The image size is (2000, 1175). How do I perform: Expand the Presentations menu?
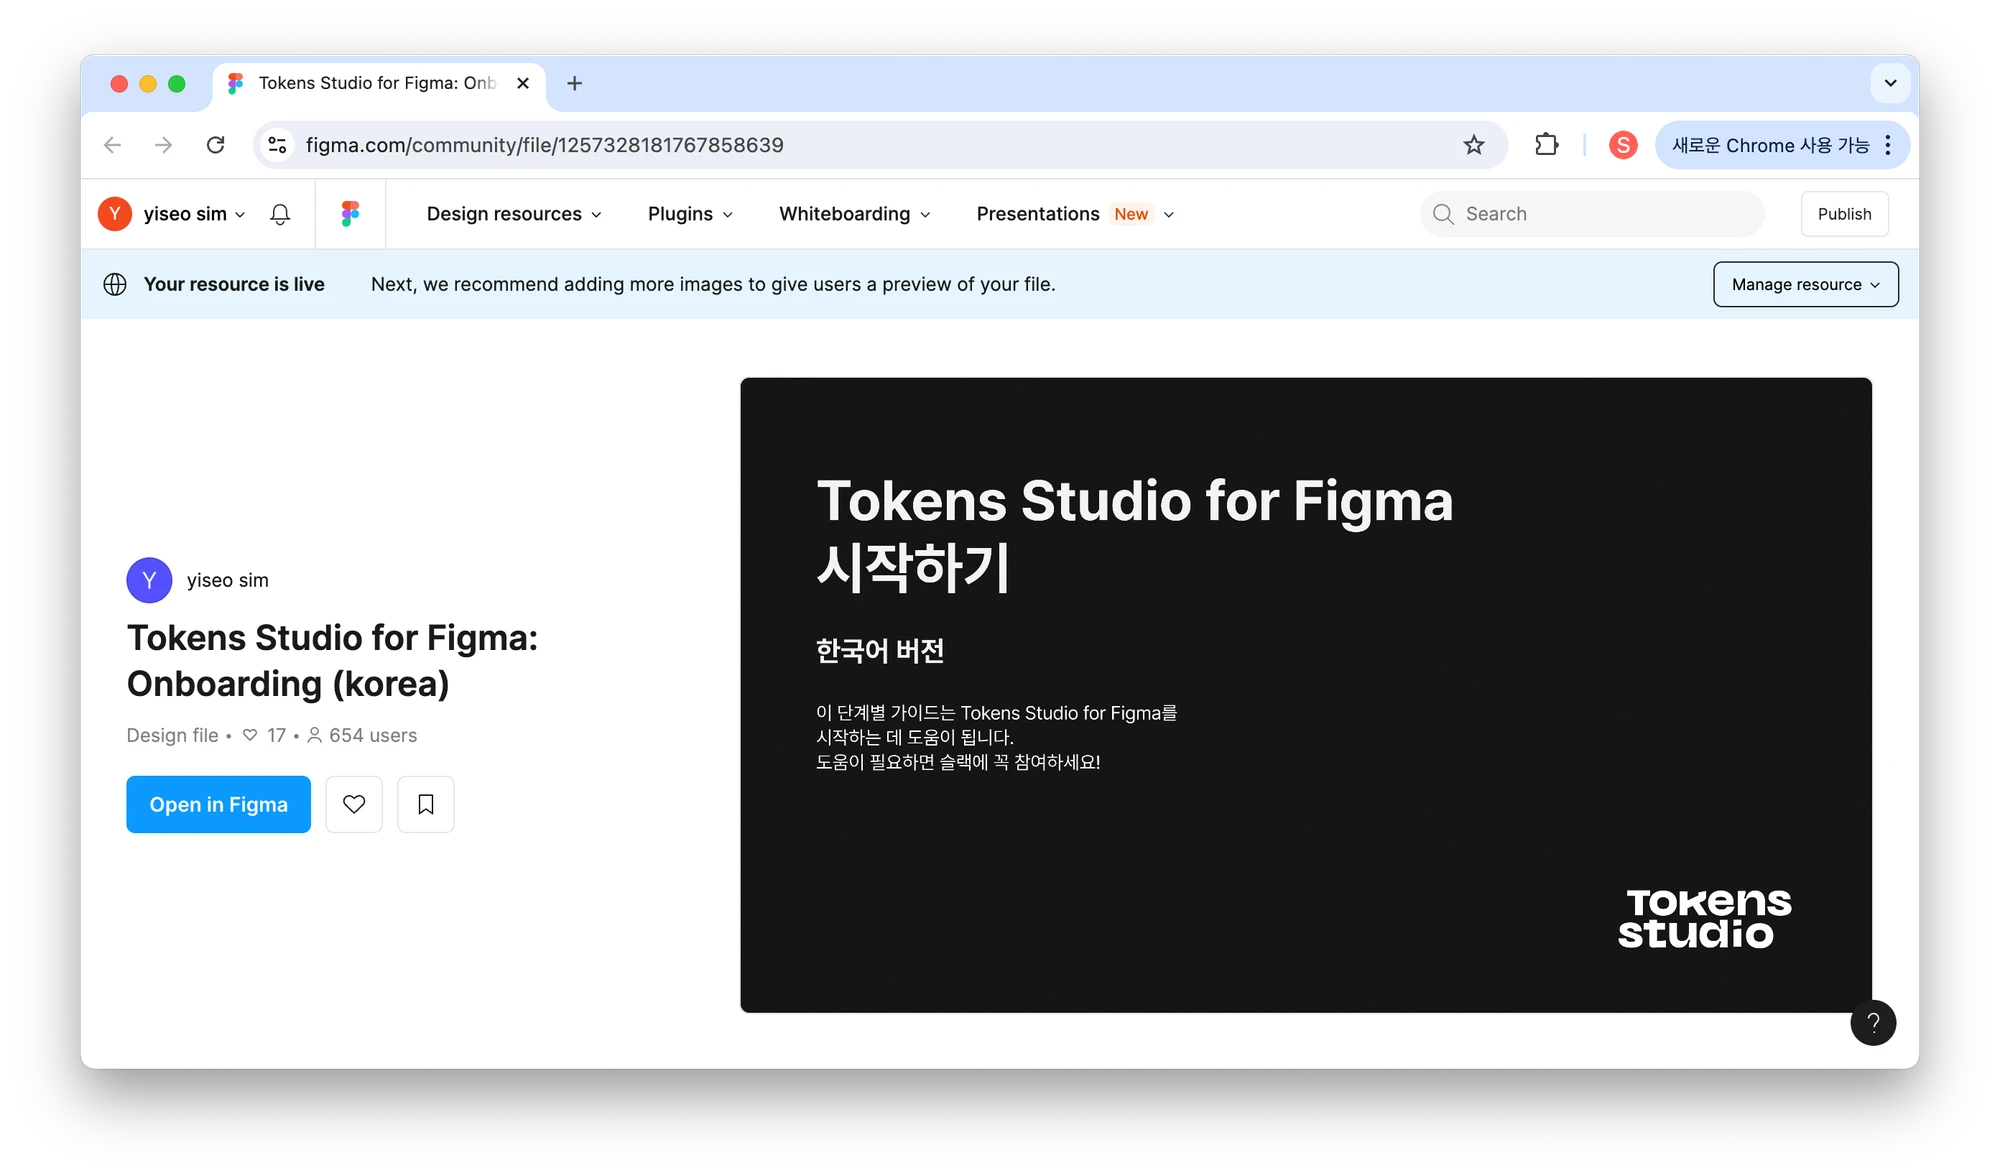(x=1075, y=214)
